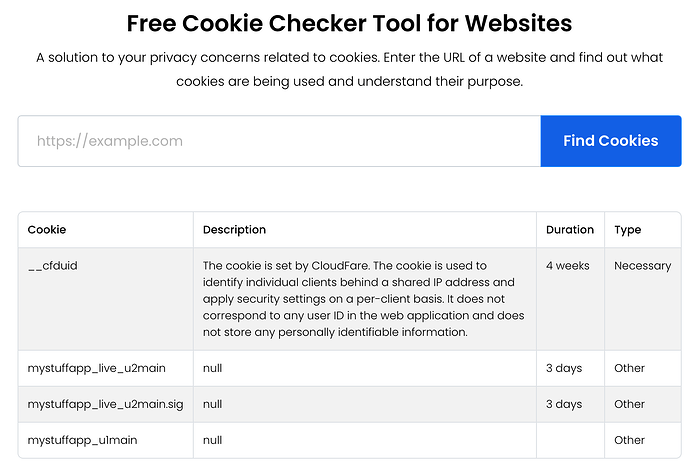The width and height of the screenshot is (690, 467).
Task: Focus the https://example.com URL input field
Action: (x=279, y=141)
